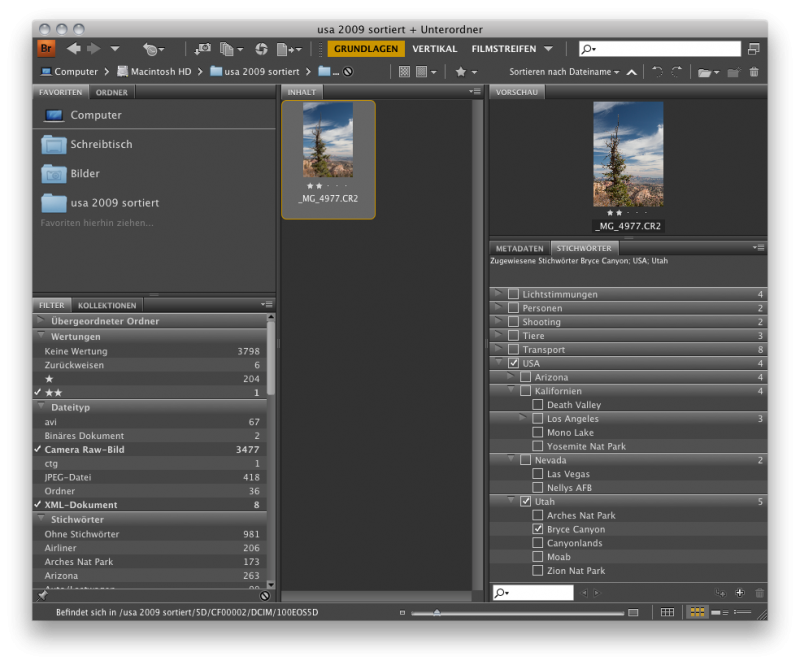This screenshot has width=800, height=665.
Task: Click the star rating filter icon
Action: (461, 72)
